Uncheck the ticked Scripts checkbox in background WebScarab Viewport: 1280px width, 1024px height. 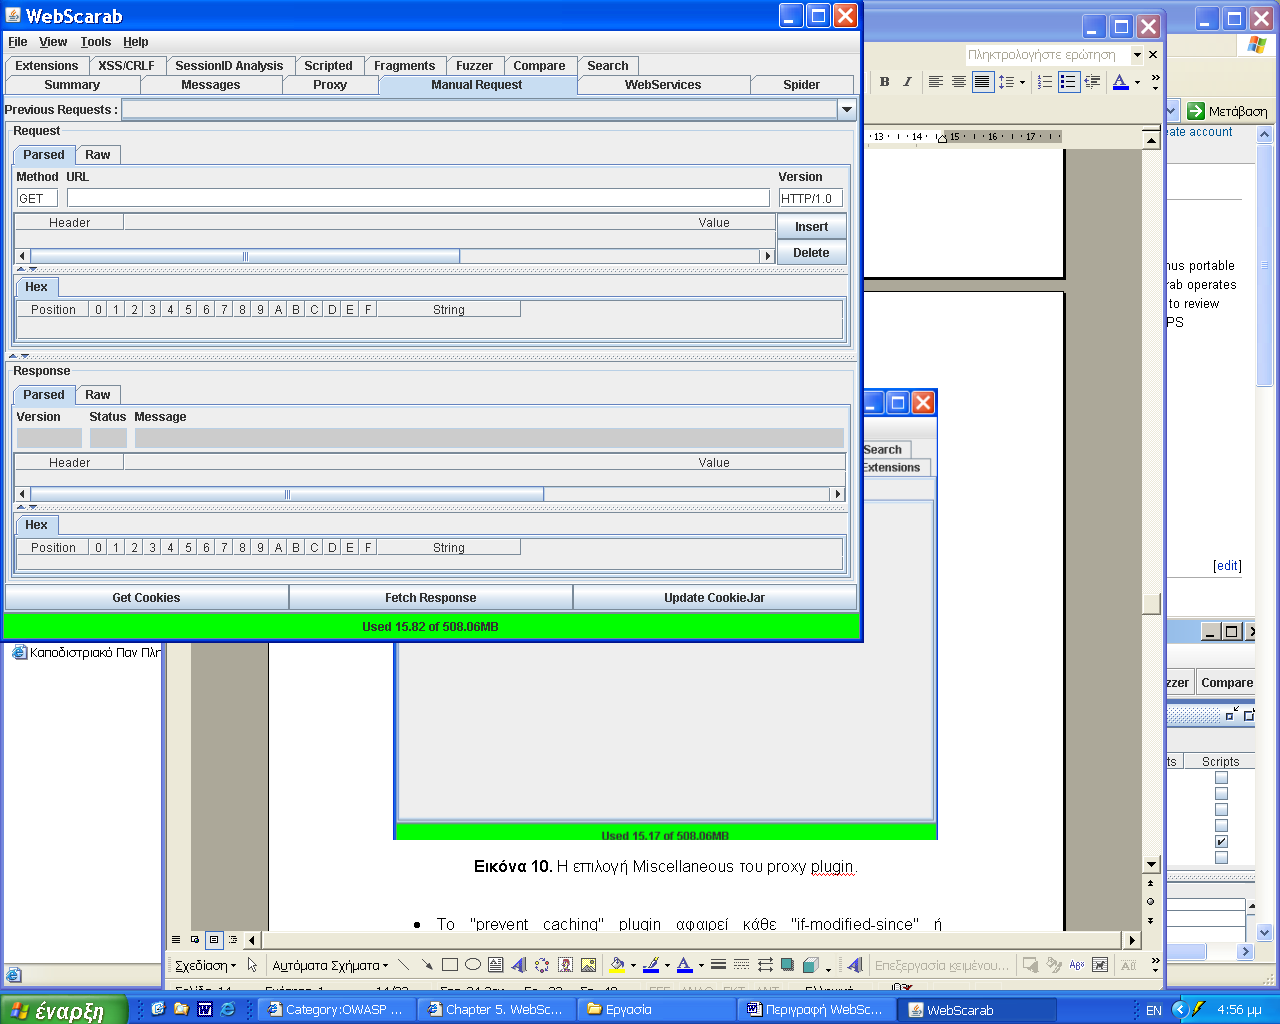click(x=1221, y=842)
